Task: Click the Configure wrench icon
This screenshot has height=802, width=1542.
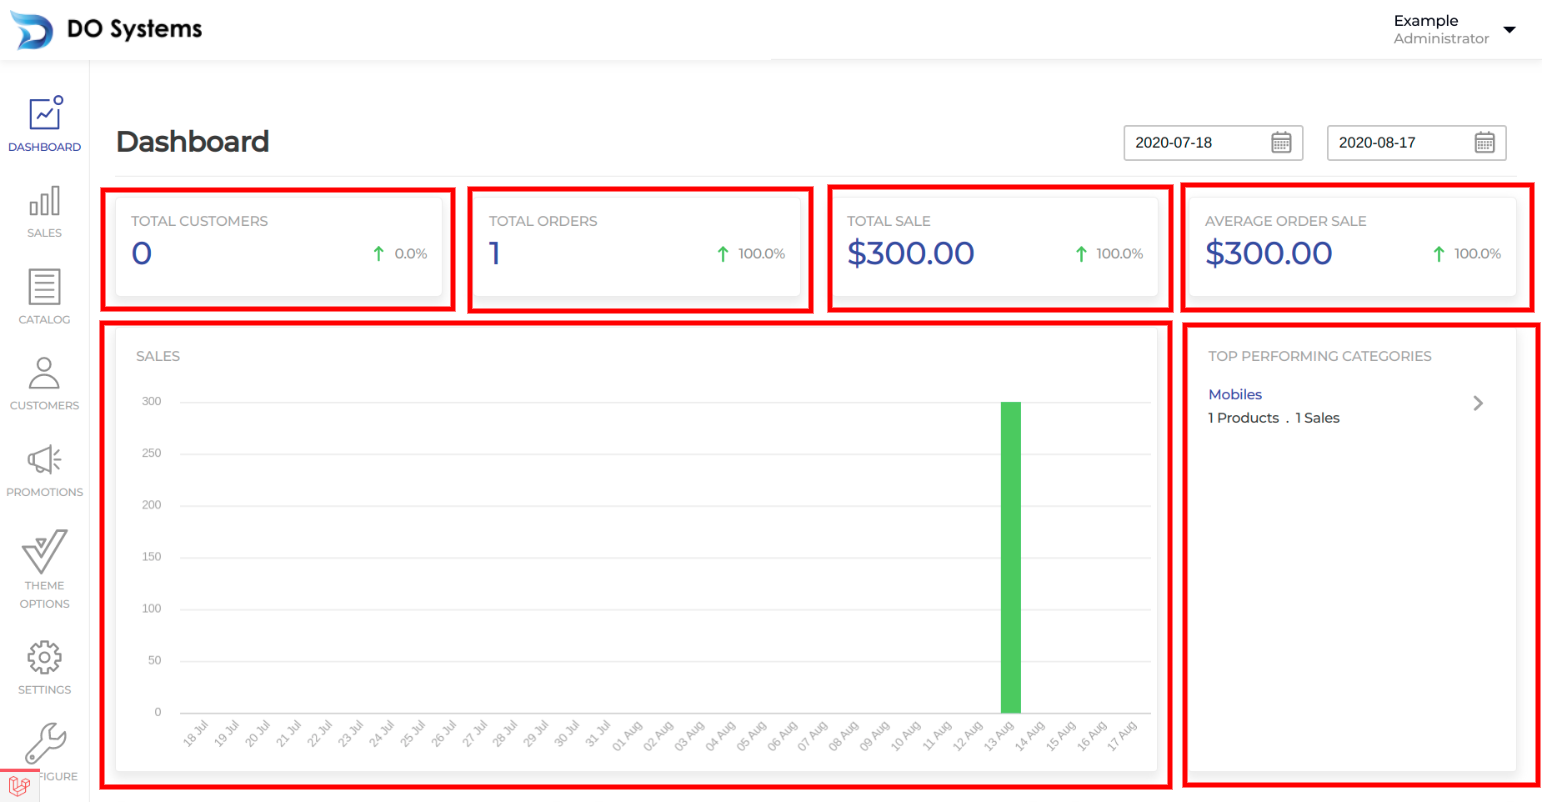Action: point(46,743)
